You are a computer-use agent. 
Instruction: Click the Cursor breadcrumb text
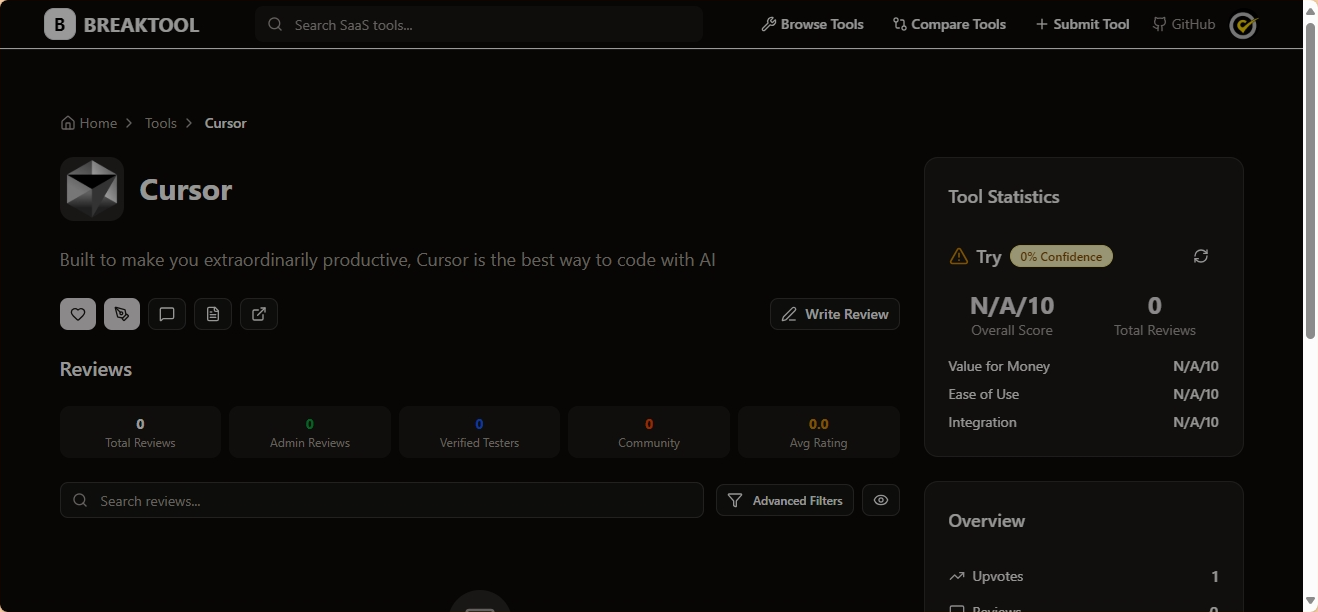[225, 123]
